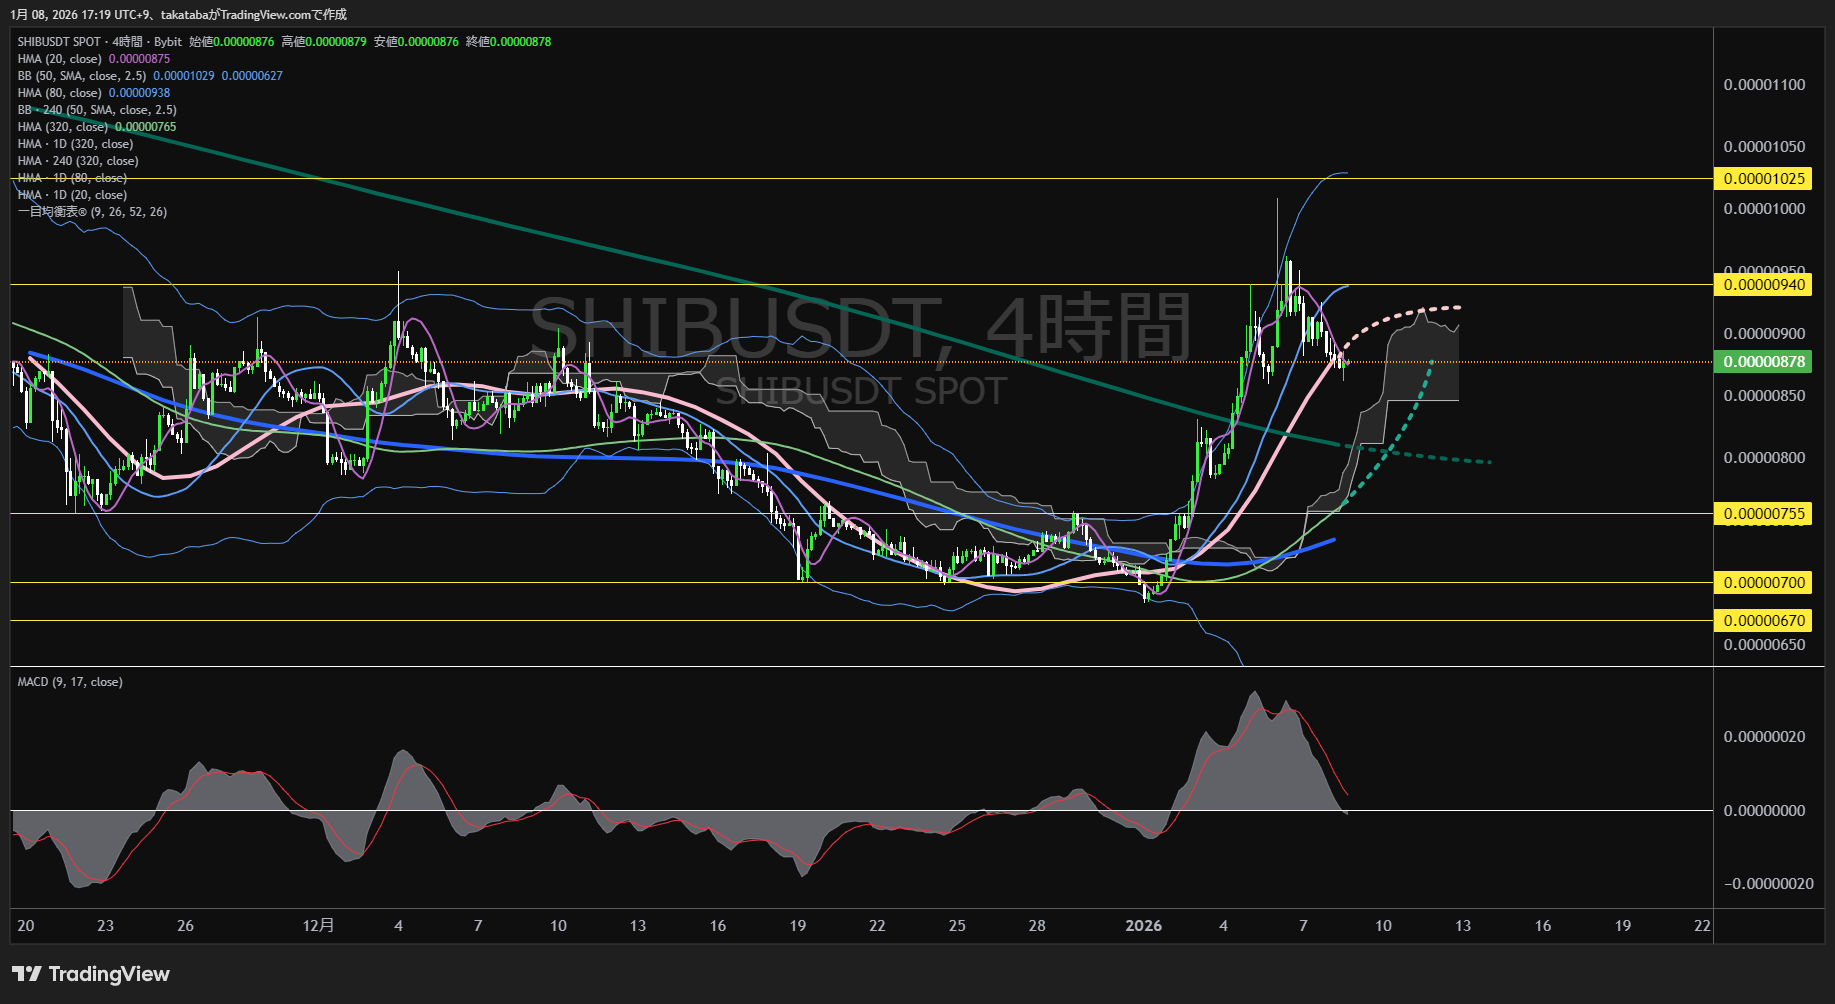The height and width of the screenshot is (1004, 1835).
Task: Open the 一目均衡表 (9, 26, 52, 26) indicator legend
Action: click(x=92, y=212)
